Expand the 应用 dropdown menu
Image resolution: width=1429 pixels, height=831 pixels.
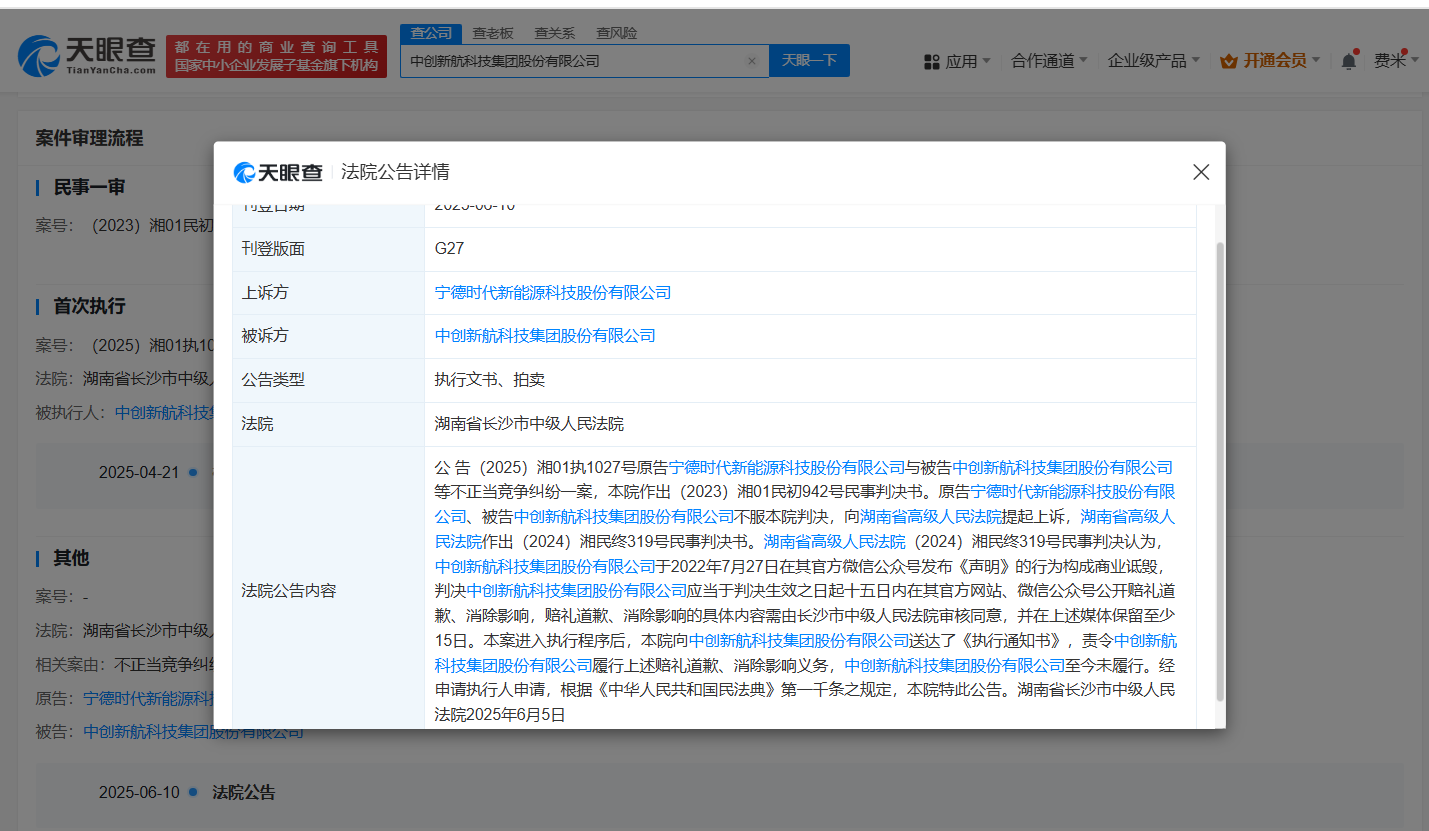pos(968,61)
